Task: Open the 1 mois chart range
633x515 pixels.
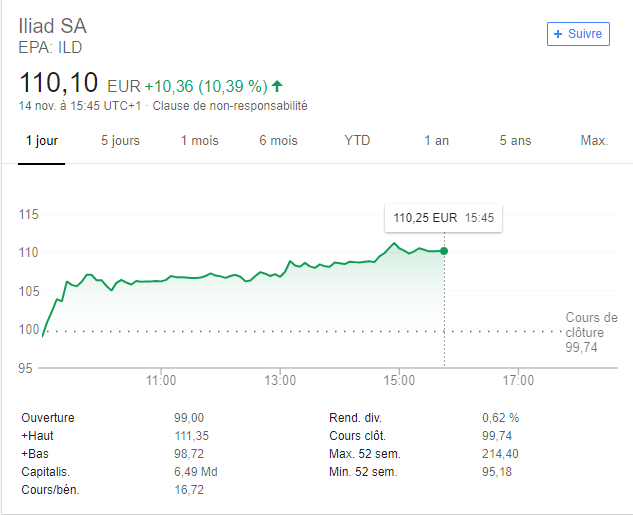Action: click(x=199, y=141)
